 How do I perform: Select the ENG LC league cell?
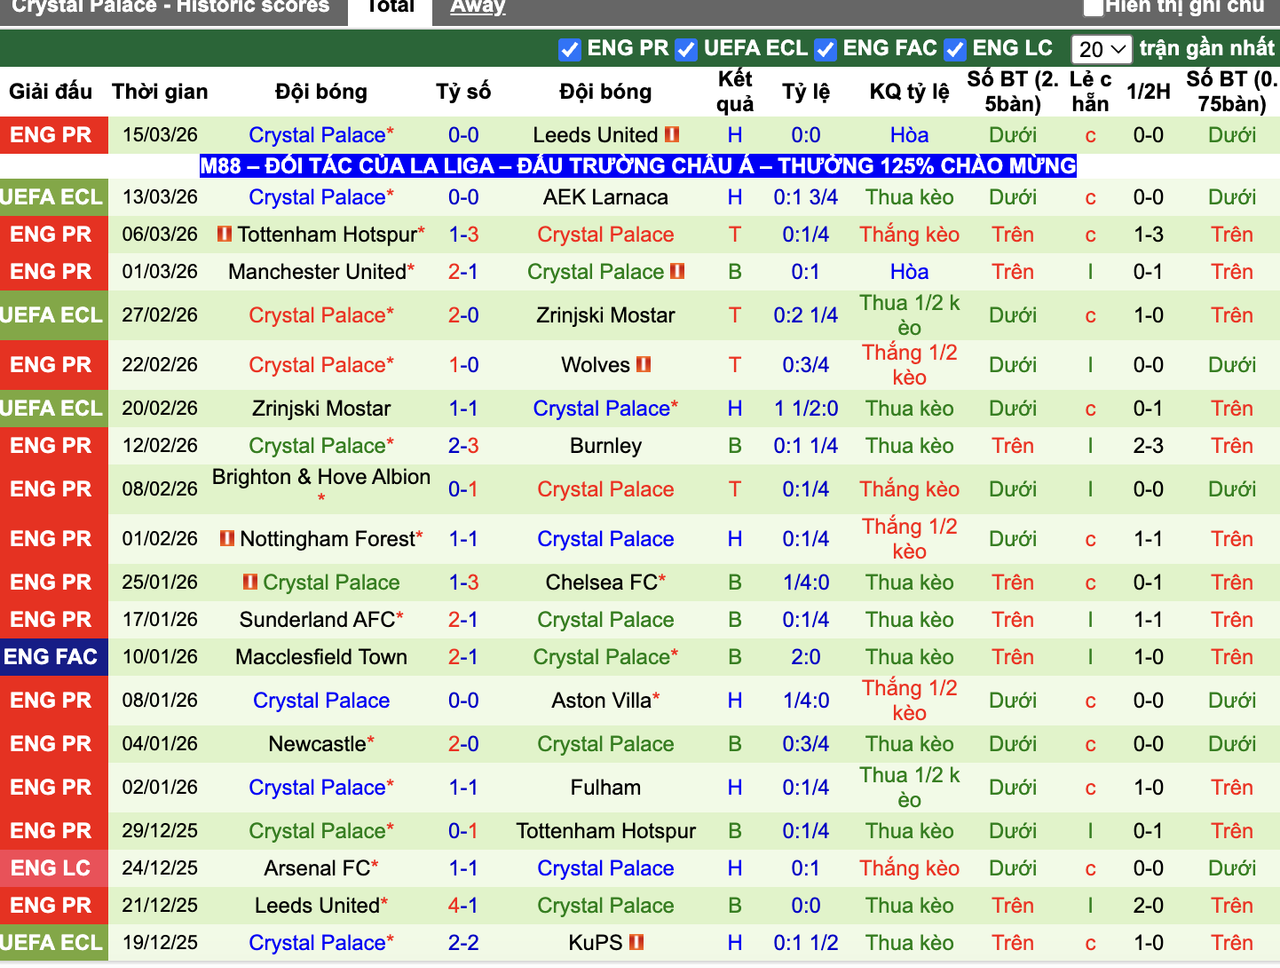tap(54, 868)
